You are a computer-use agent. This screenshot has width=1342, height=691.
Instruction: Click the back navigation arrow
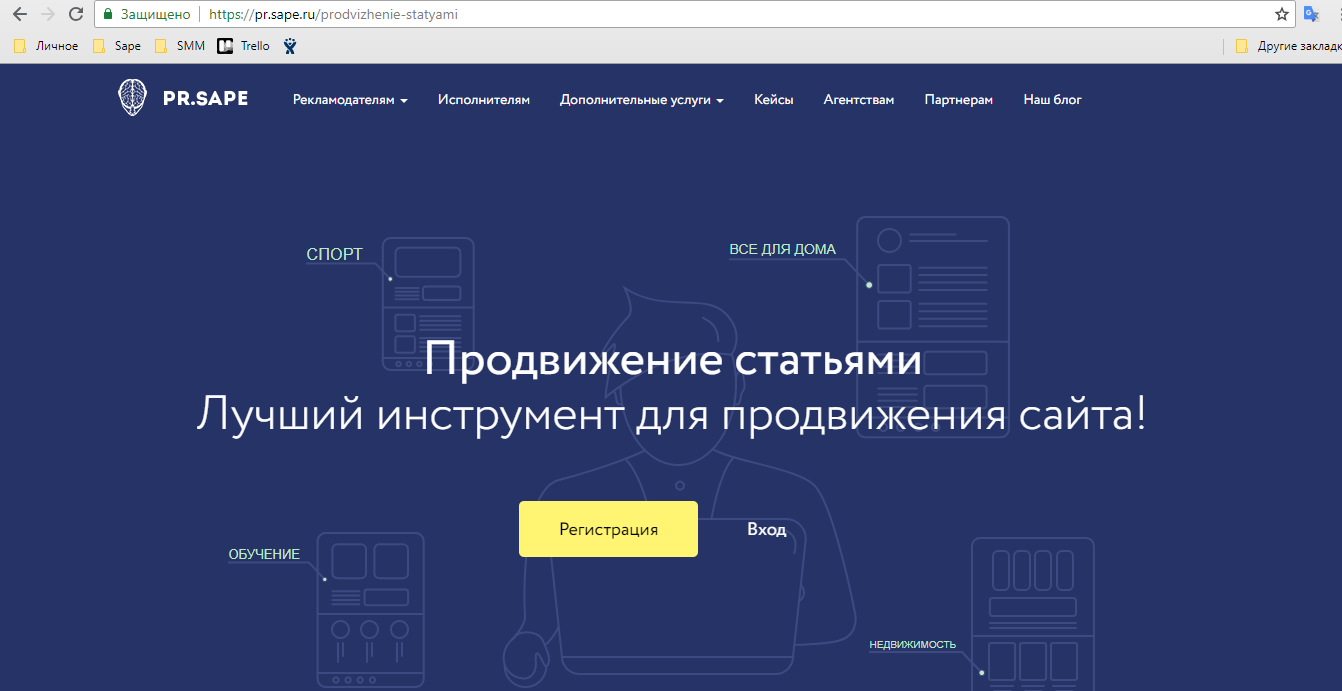(x=17, y=14)
